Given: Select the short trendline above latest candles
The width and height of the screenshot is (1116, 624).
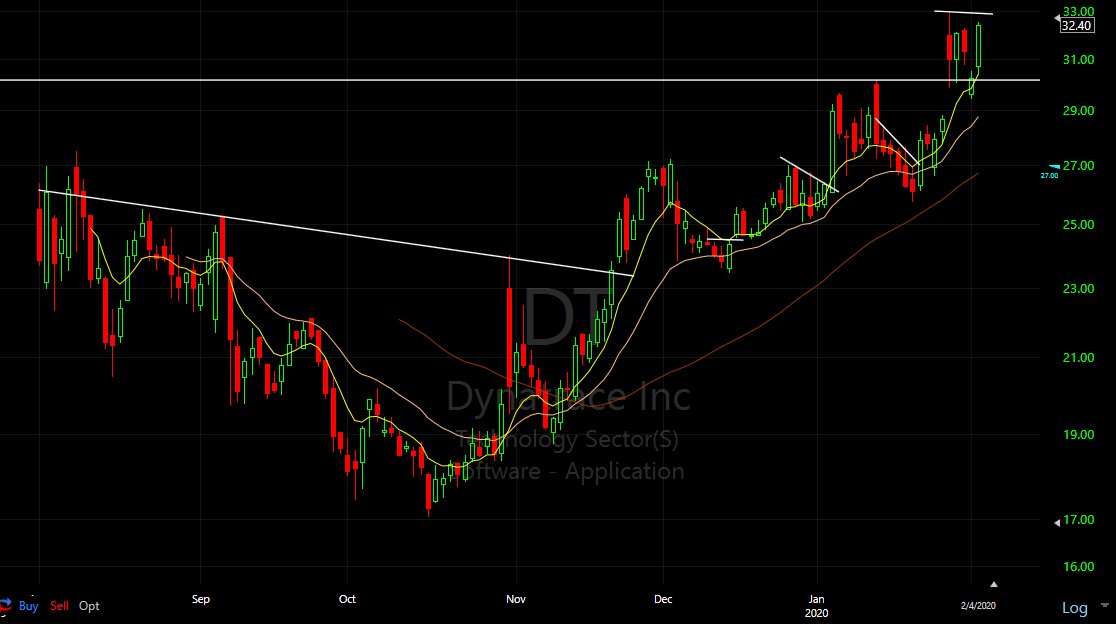Looking at the screenshot, I should 964,12.
